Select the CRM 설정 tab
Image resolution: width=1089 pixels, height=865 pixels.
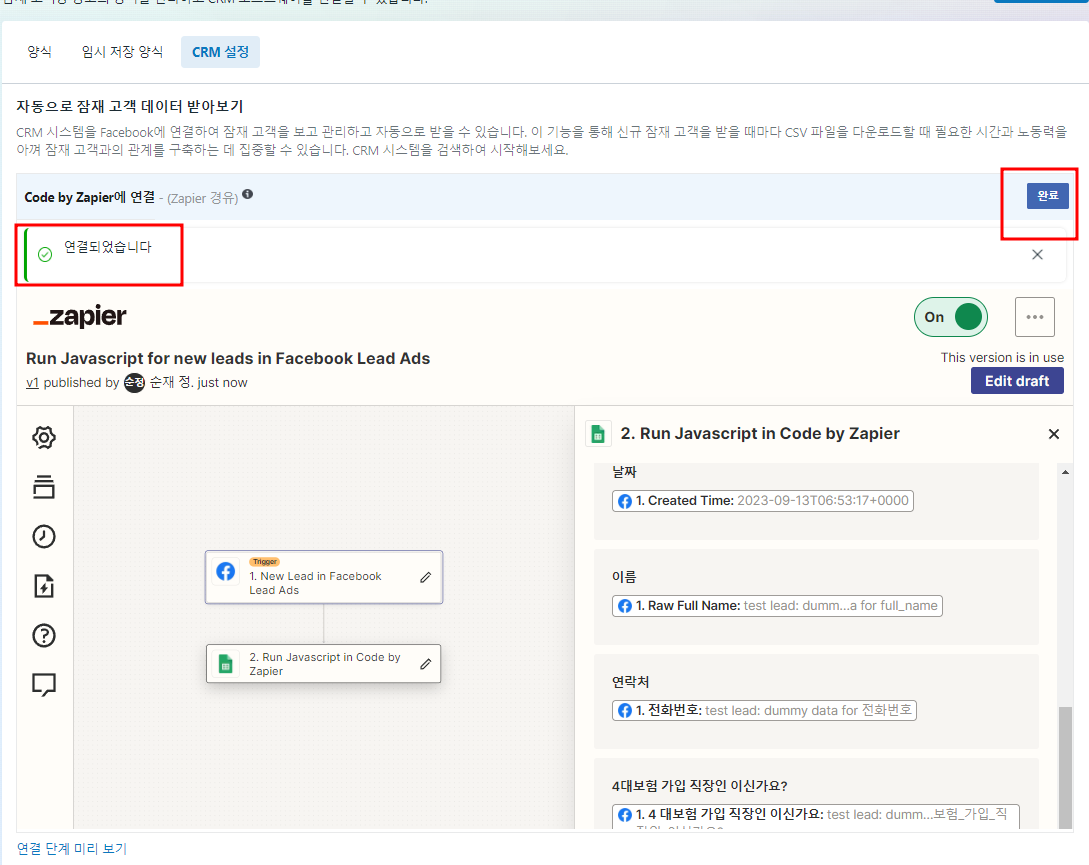(220, 52)
